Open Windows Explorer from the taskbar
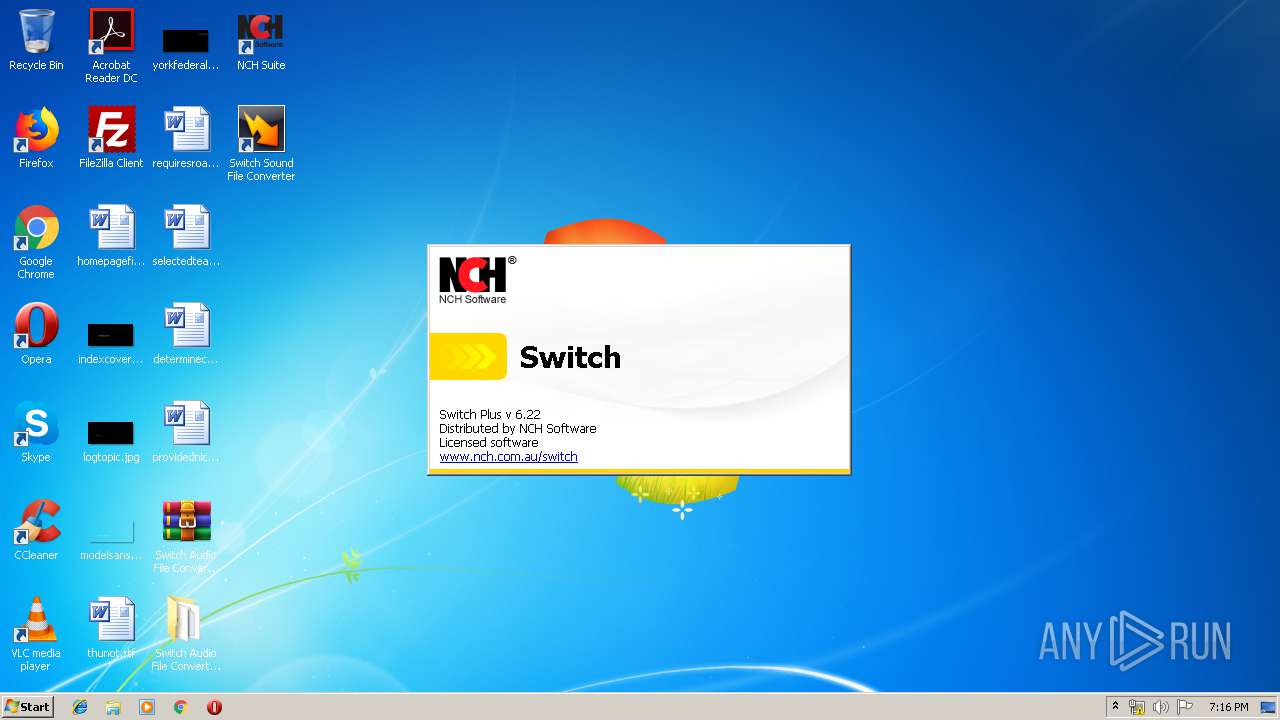The width and height of the screenshot is (1280, 720). pos(113,707)
